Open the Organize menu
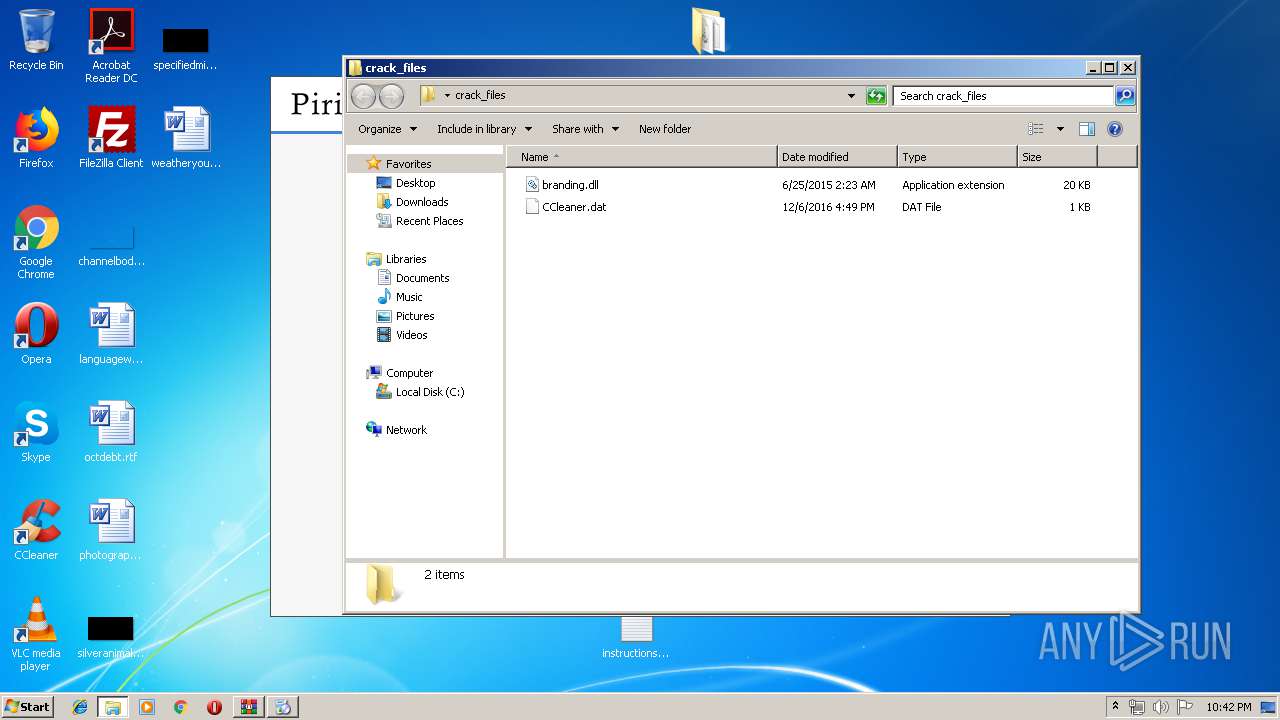 pyautogui.click(x=387, y=129)
